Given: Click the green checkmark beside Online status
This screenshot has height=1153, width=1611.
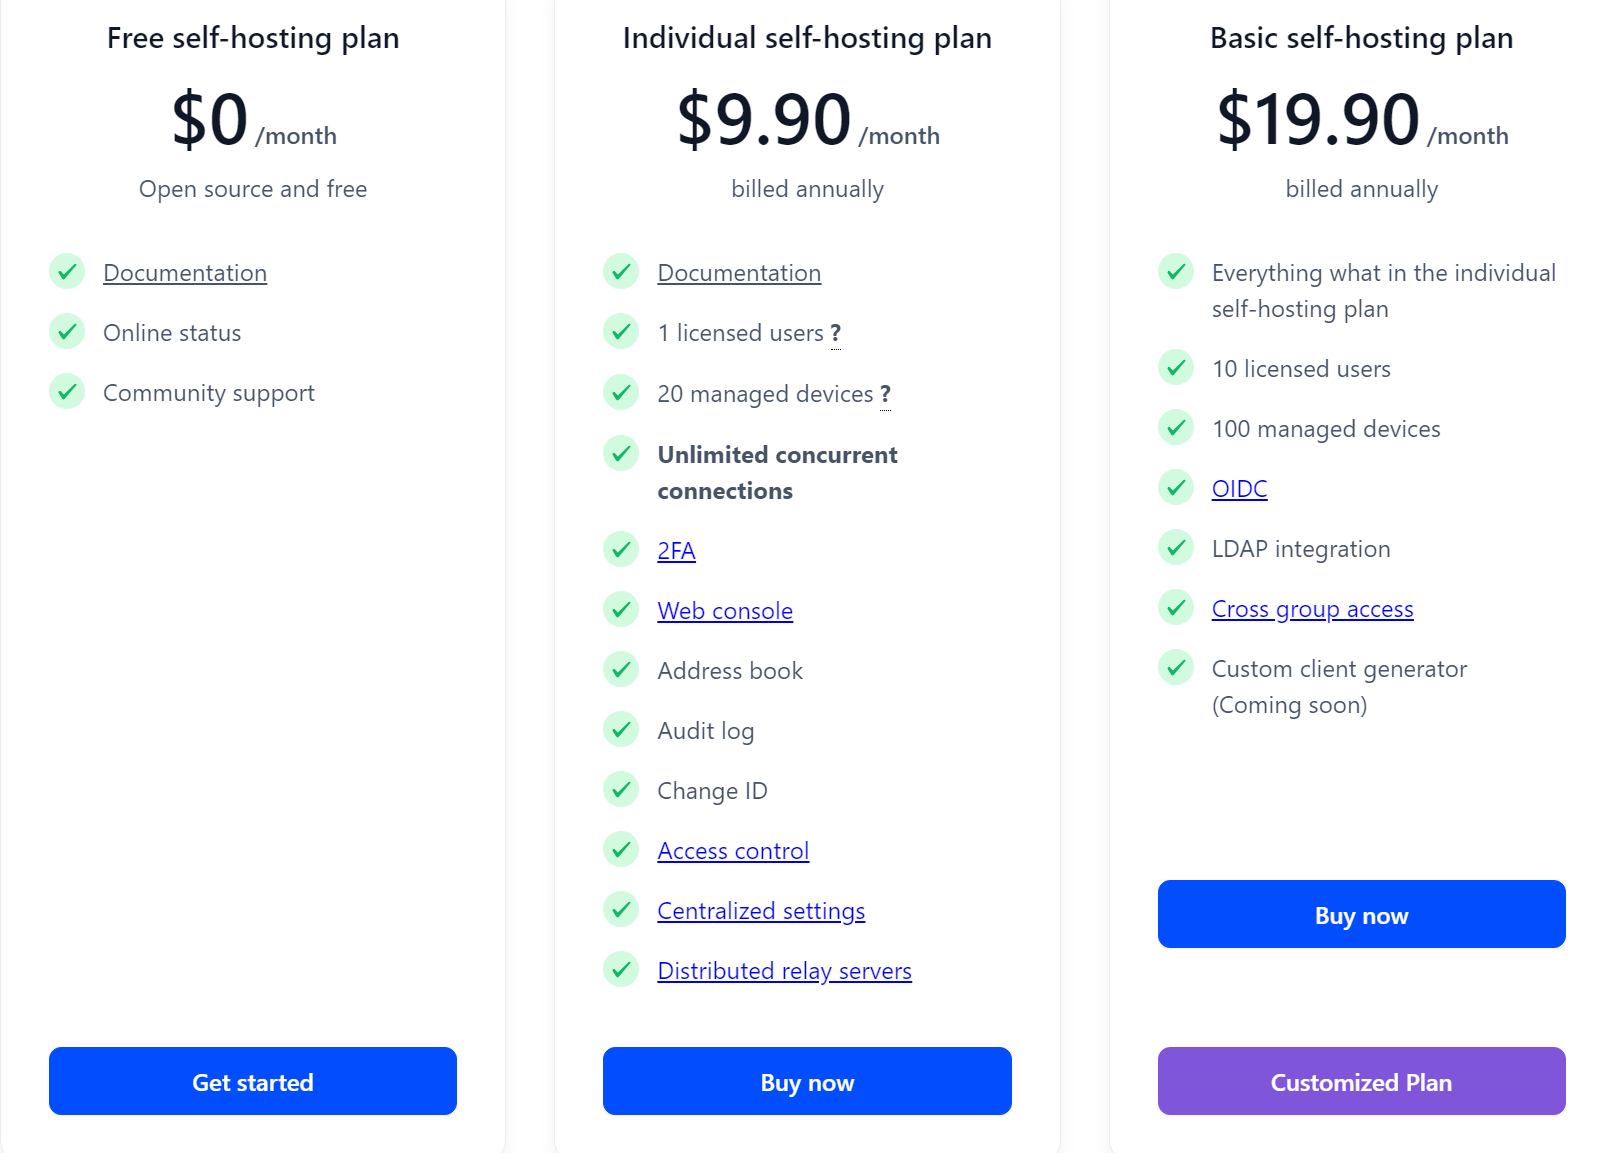Looking at the screenshot, I should coord(67,332).
